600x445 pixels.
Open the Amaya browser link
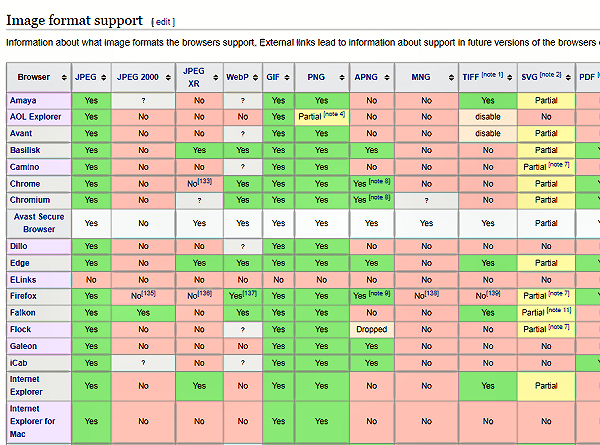23,100
